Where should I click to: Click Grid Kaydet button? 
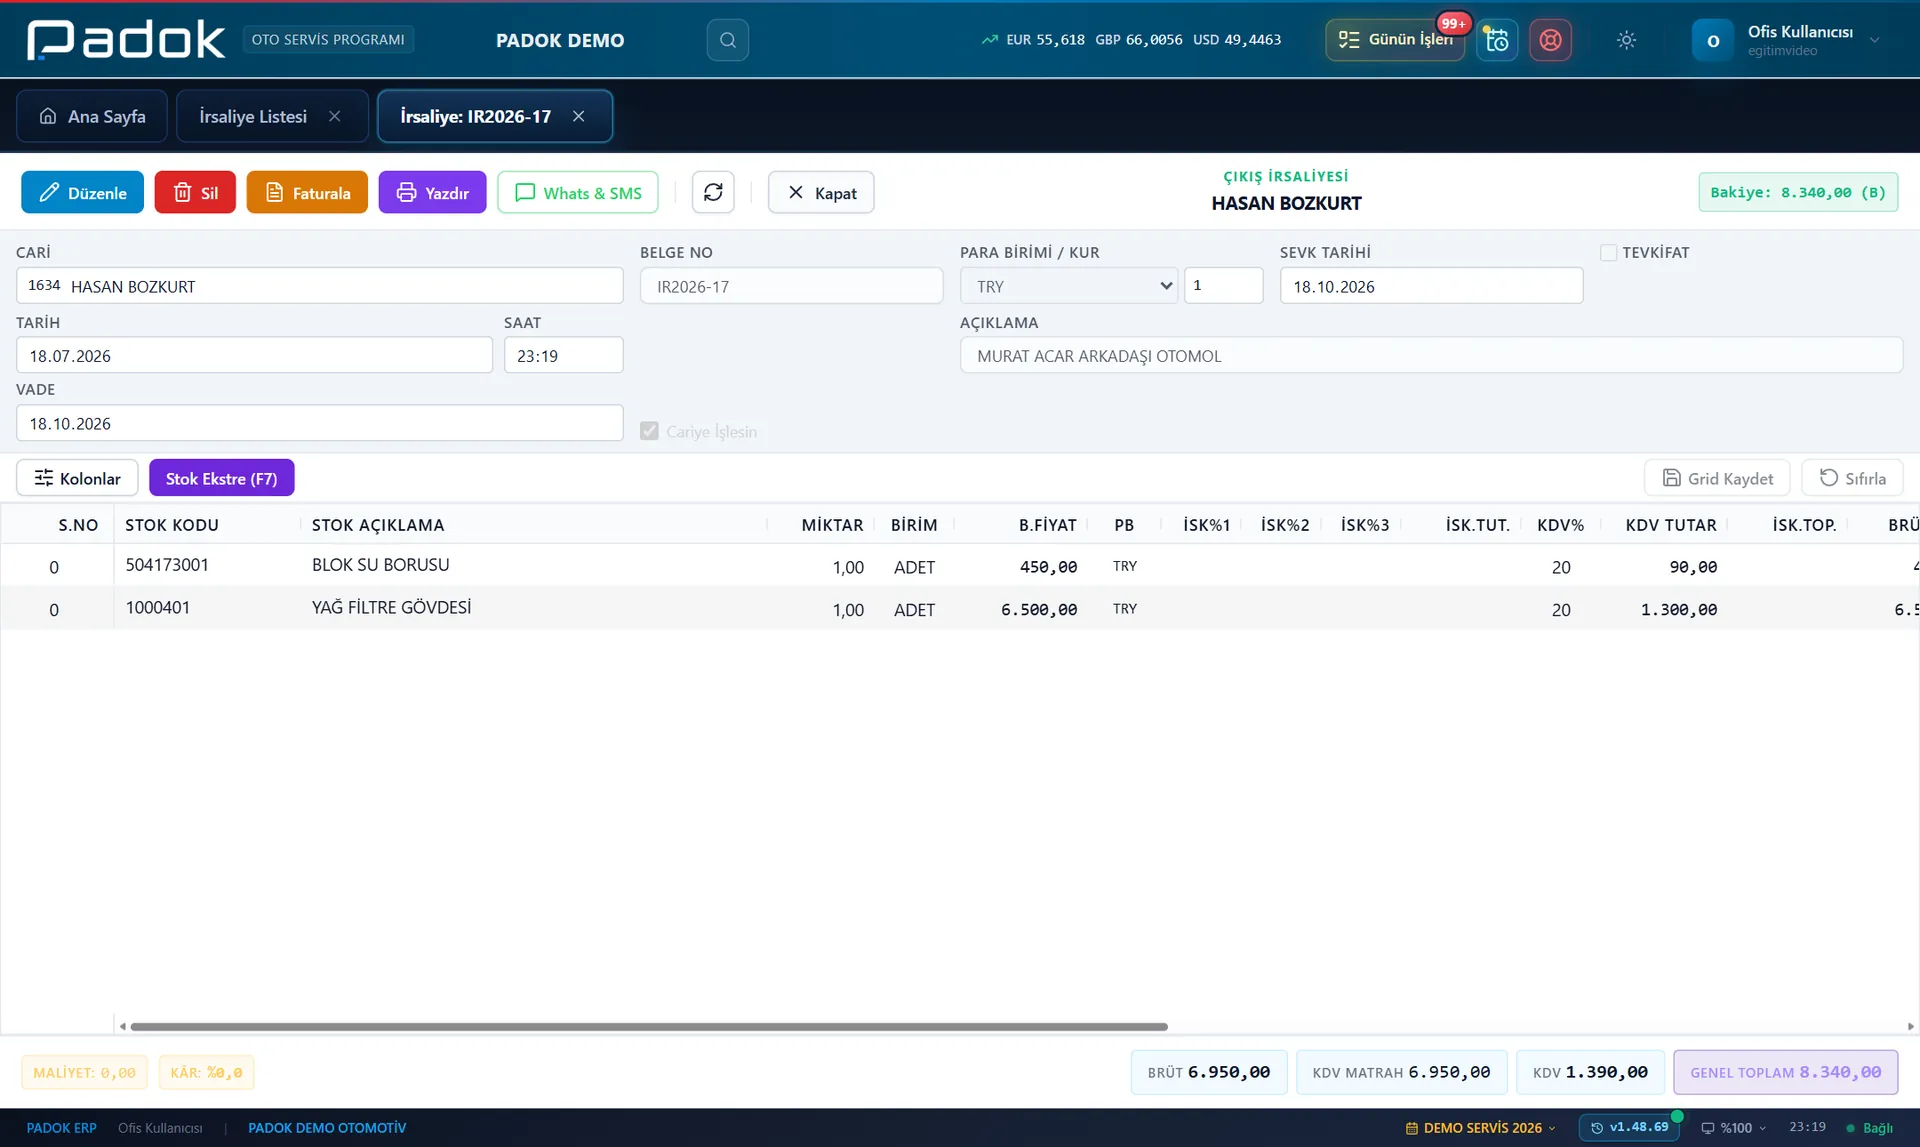1717,478
